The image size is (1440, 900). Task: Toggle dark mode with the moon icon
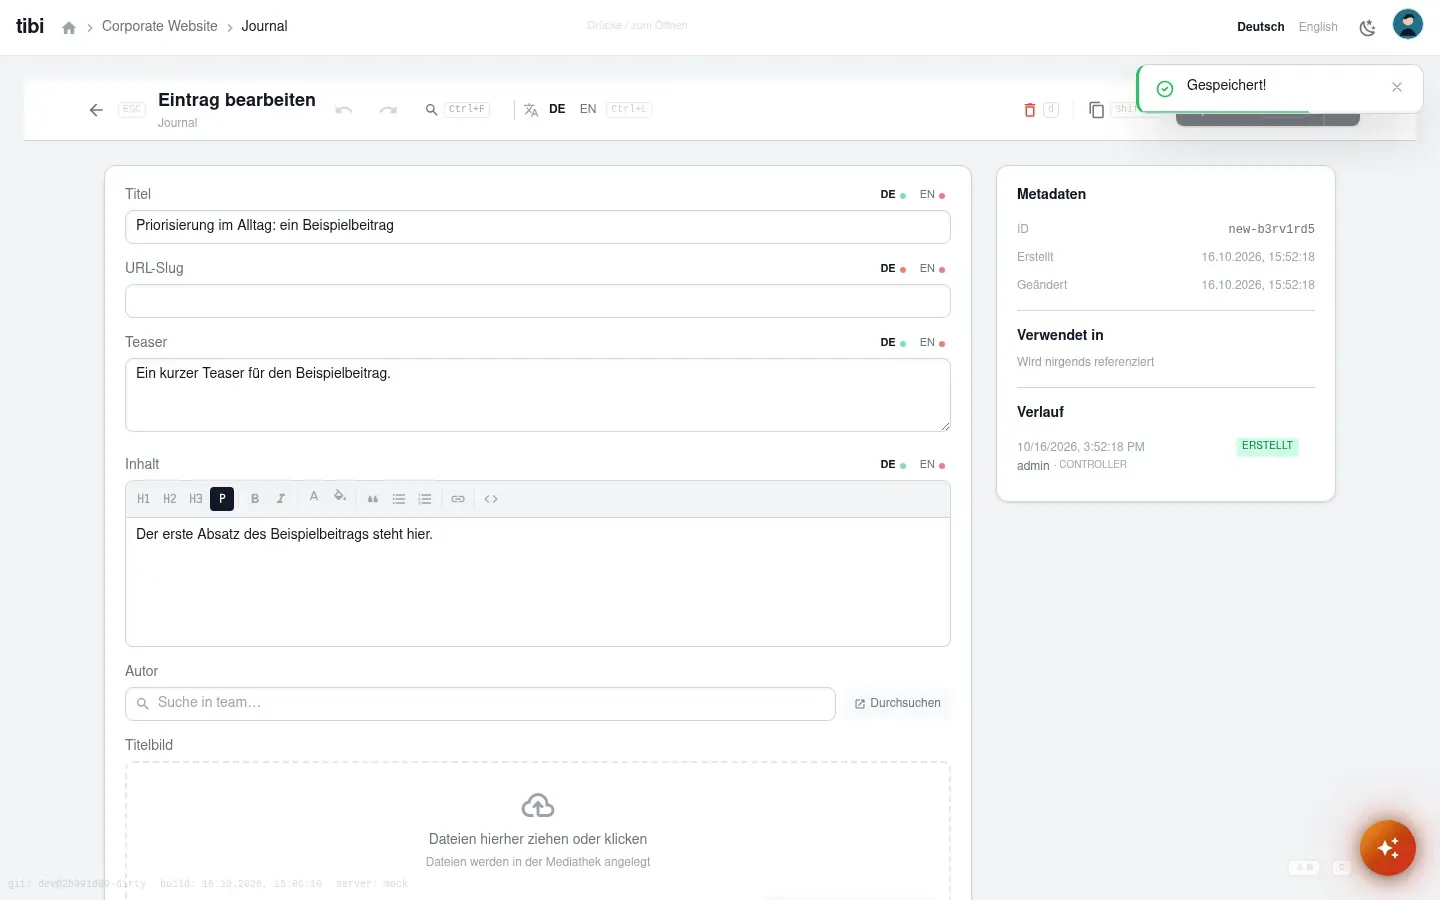point(1367,28)
